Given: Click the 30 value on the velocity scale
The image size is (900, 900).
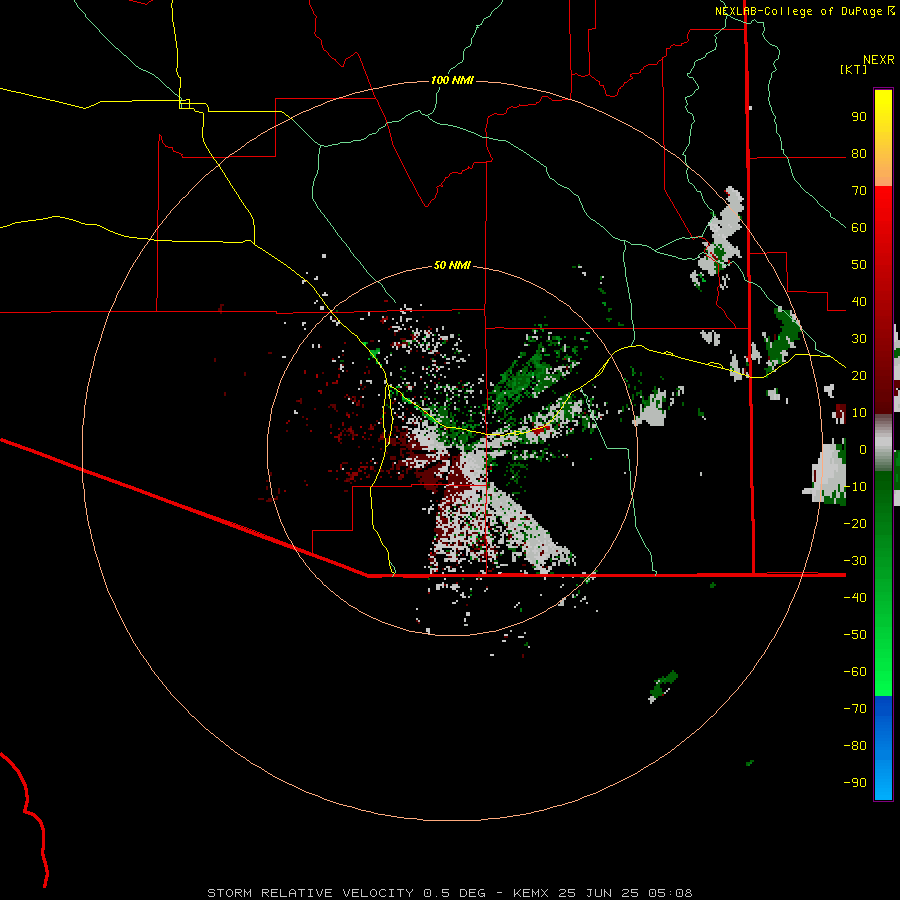Looking at the screenshot, I should (x=859, y=339).
